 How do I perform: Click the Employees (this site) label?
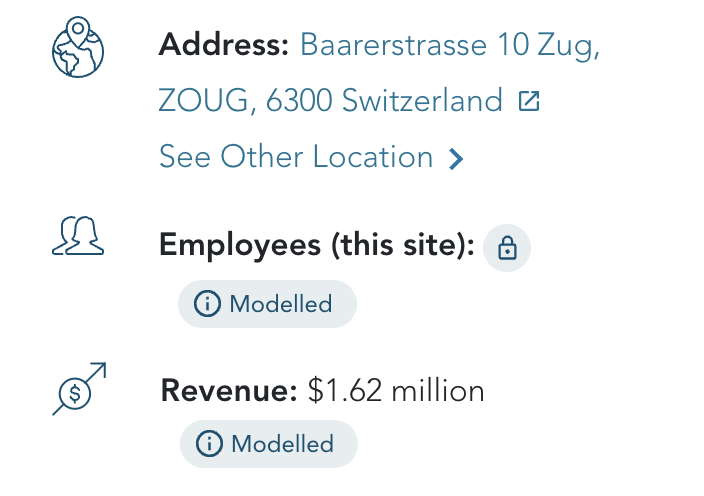coord(317,247)
